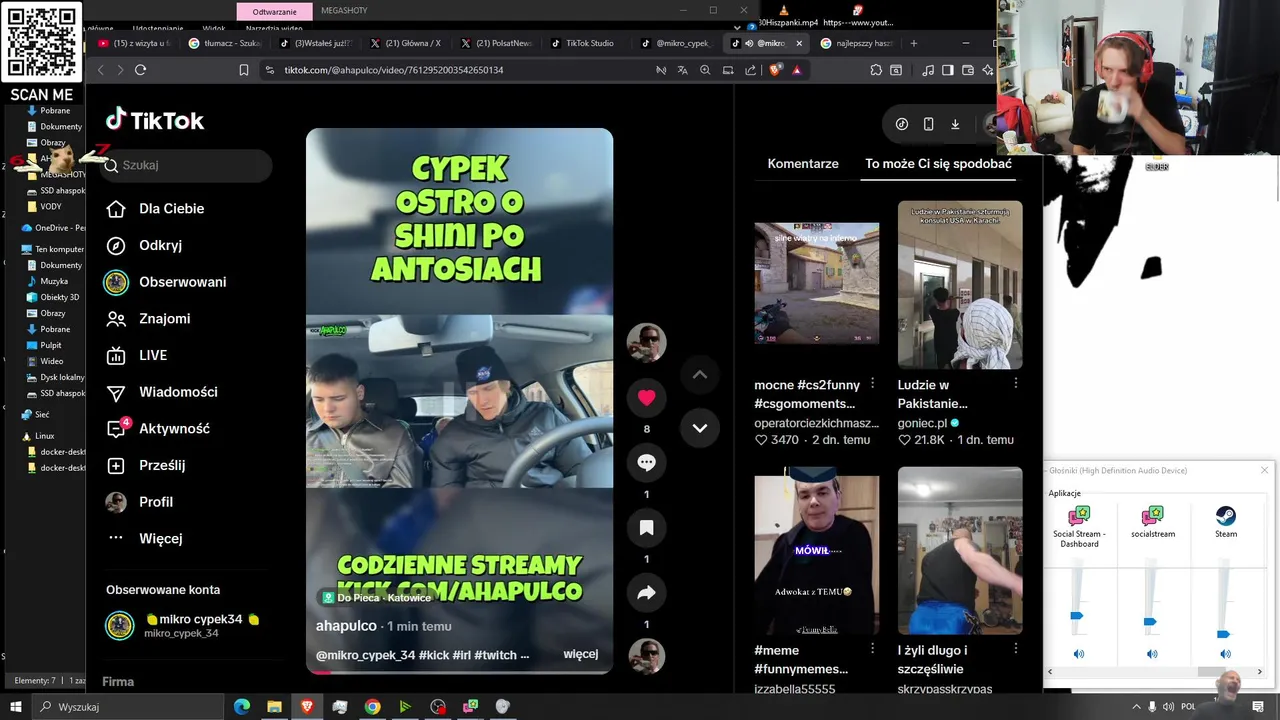Go to previous video with up chevron
The image size is (1280, 720).
[700, 375]
